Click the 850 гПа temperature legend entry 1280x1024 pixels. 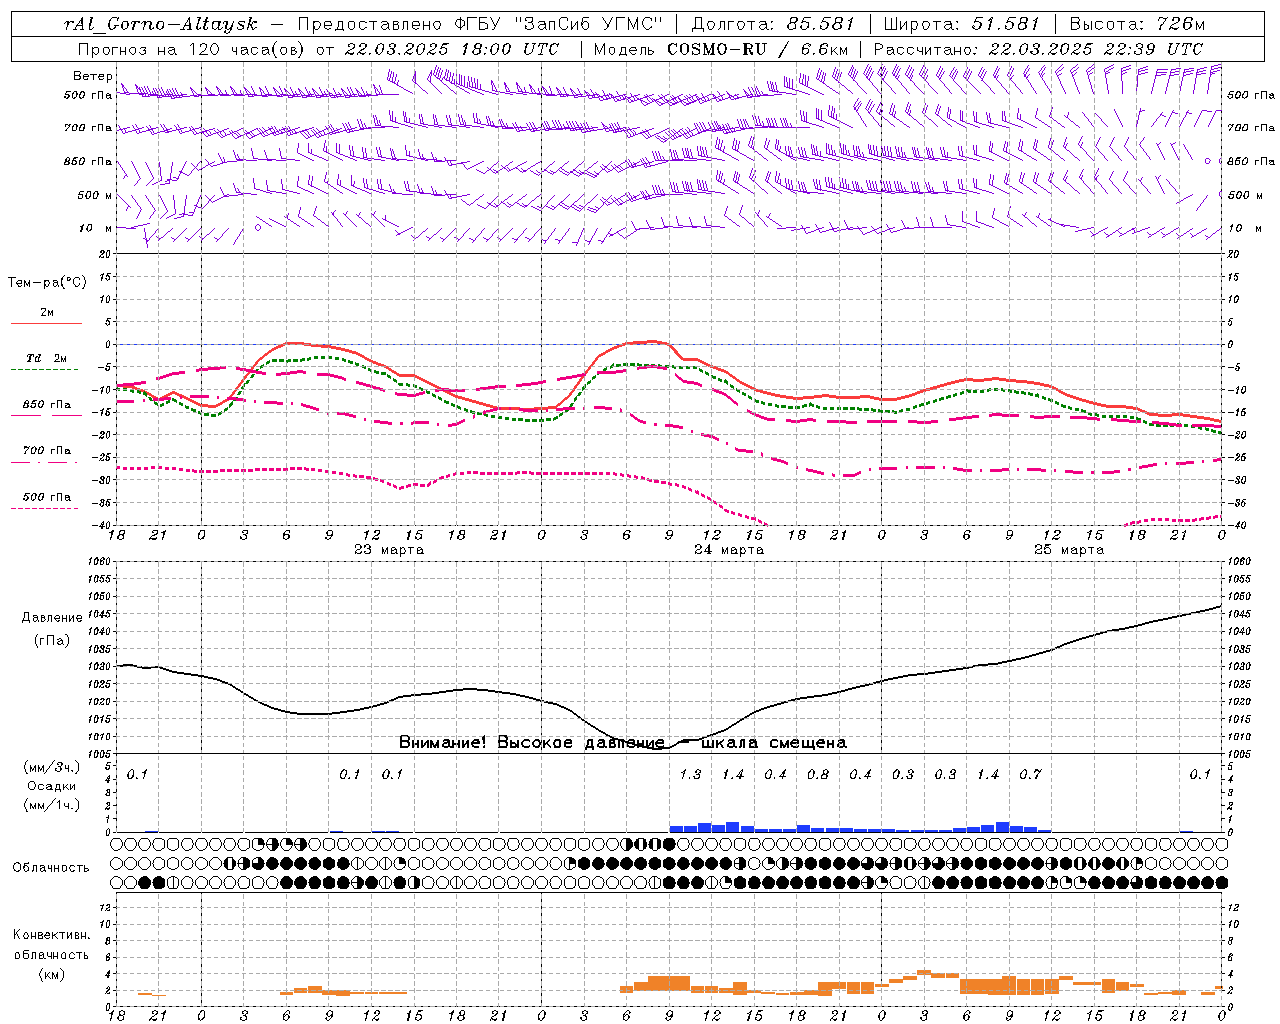[47, 405]
